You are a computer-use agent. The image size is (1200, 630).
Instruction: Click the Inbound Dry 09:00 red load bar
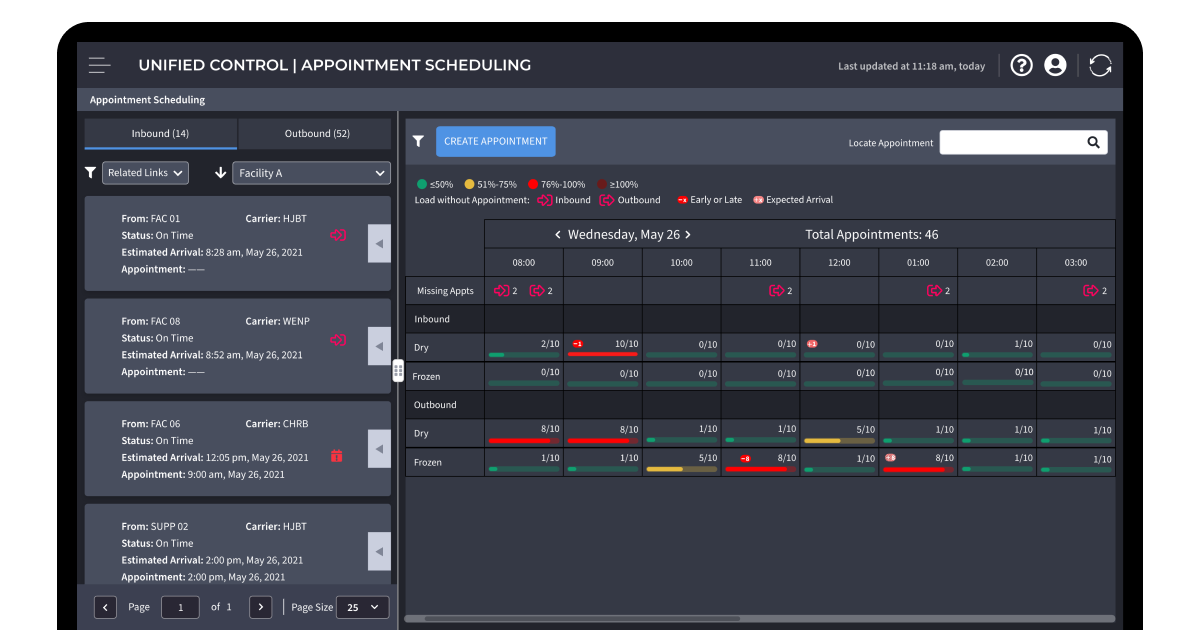tap(603, 354)
